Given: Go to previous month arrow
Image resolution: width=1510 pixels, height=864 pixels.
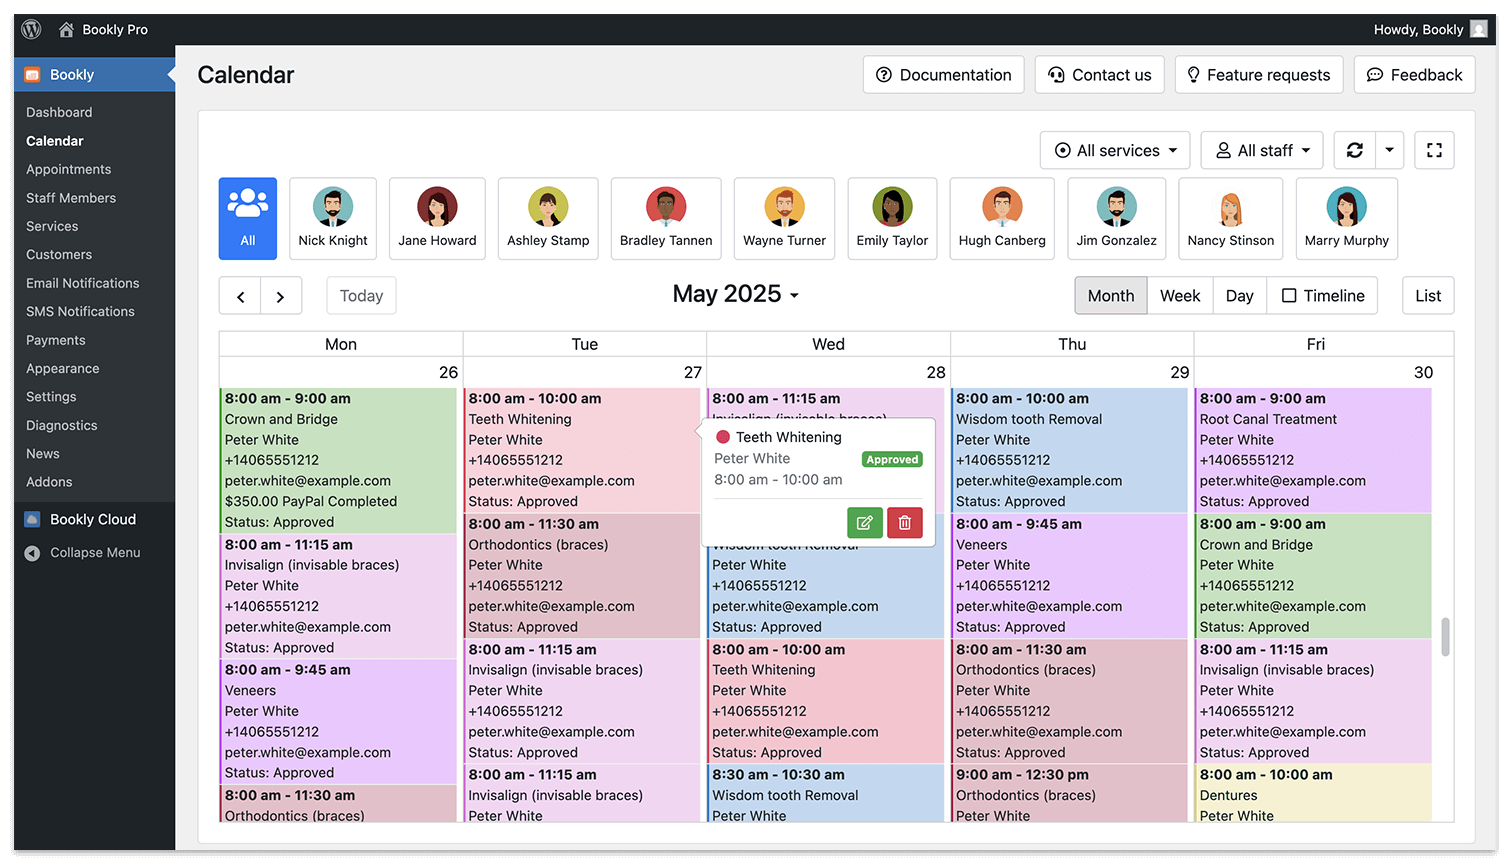Looking at the screenshot, I should click(x=240, y=296).
